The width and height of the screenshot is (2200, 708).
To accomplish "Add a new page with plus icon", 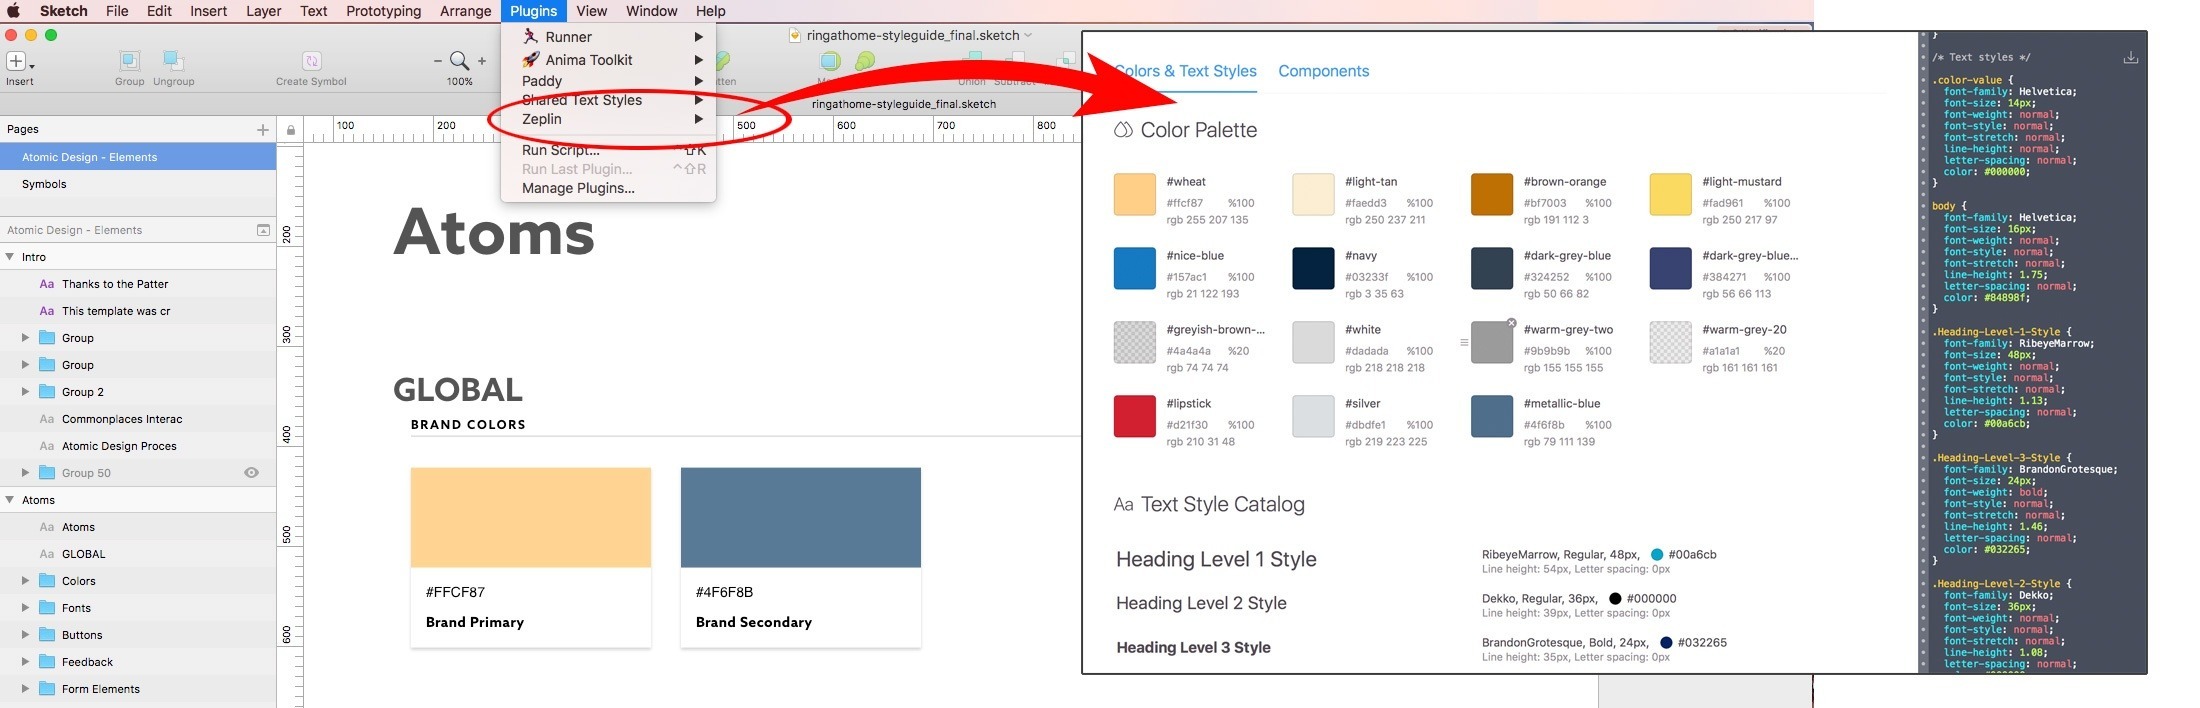I will (263, 129).
